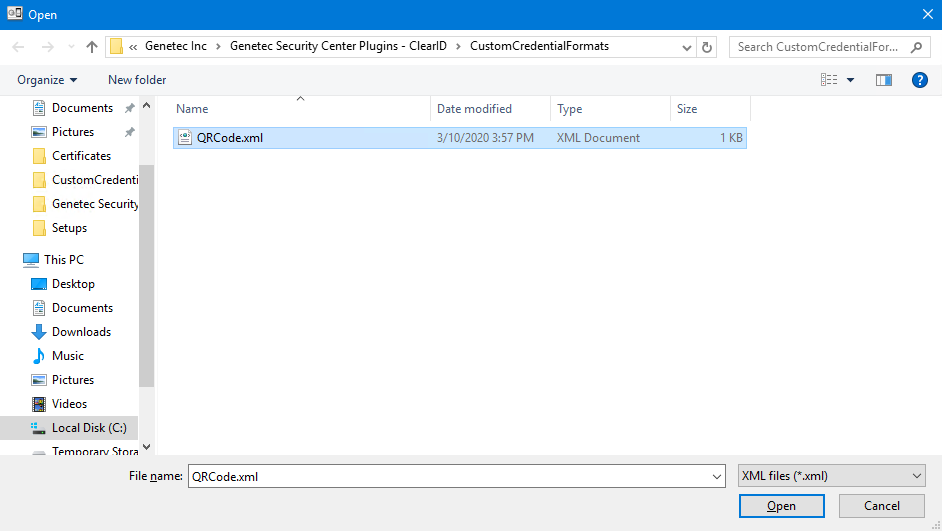The height and width of the screenshot is (531, 942).
Task: Click the 3/10/2020 3:57 PM date cell
Action: click(485, 138)
